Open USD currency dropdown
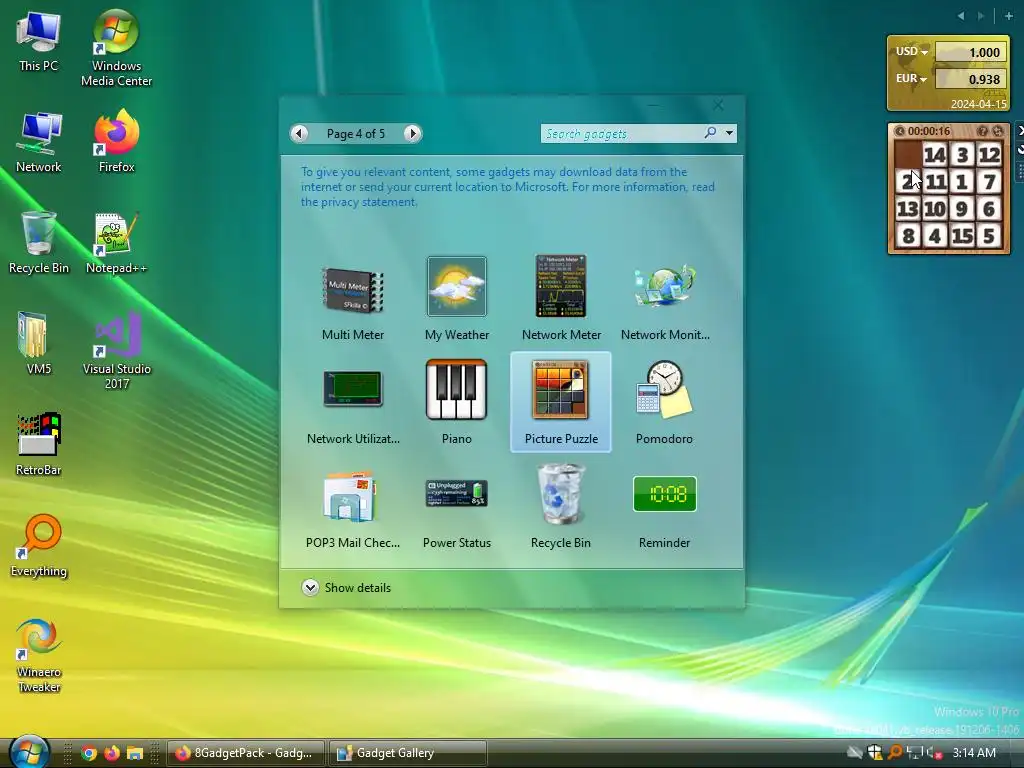 click(912, 52)
